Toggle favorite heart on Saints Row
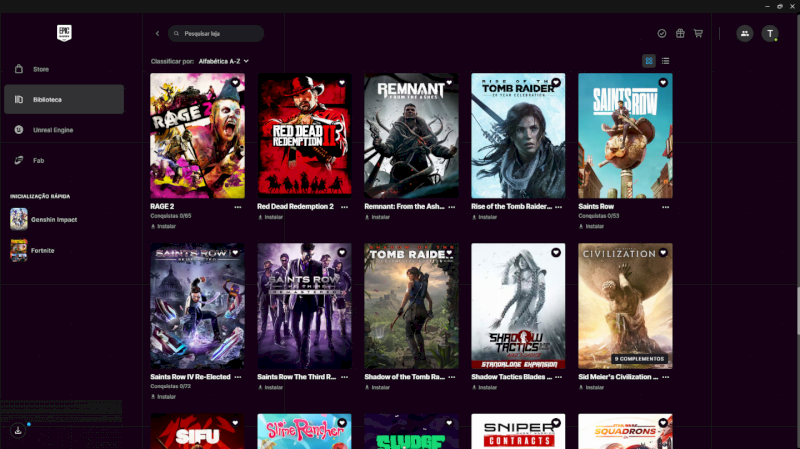Screen dimensions: 800x449 (x=663, y=82)
